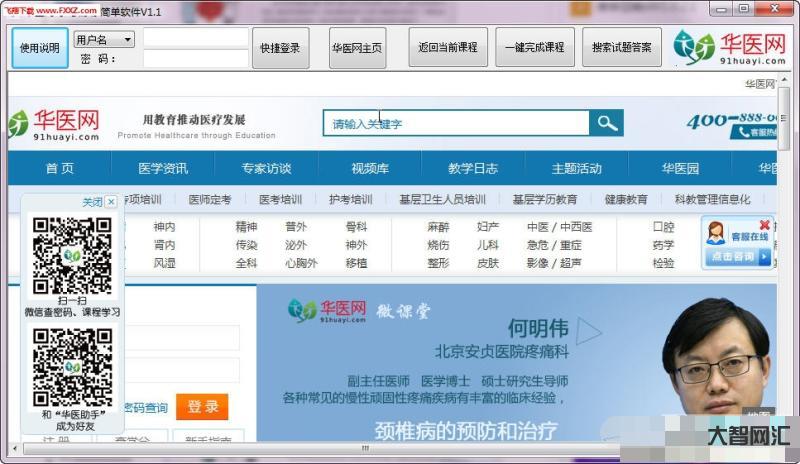This screenshot has height=464, width=800.
Task: Open the 首页 navigation tab
Action: [x=60, y=168]
